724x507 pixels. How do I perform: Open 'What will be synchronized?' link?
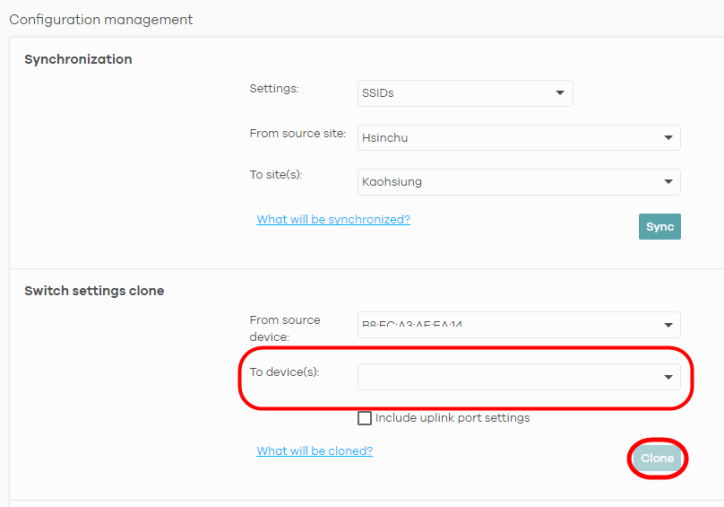click(x=333, y=220)
